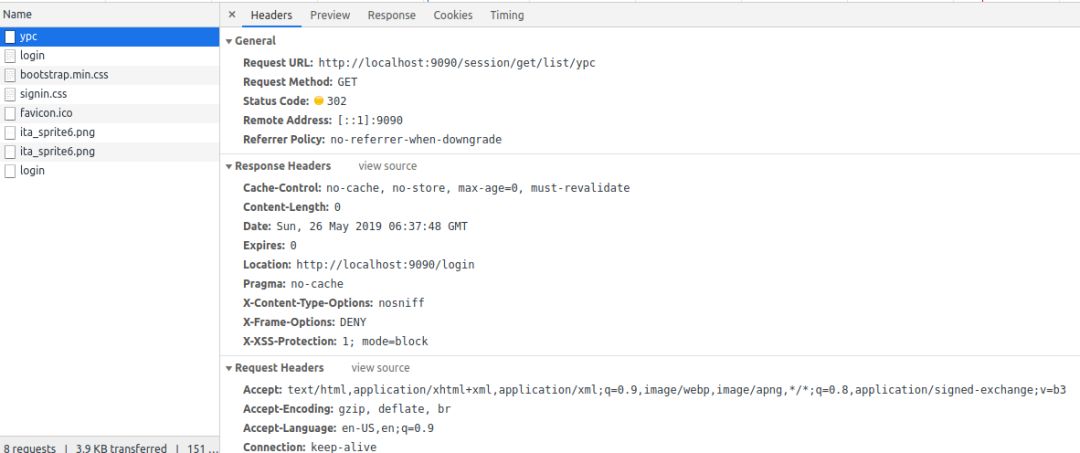1080x453 pixels.
Task: Click the Name column header
Action: (17, 15)
